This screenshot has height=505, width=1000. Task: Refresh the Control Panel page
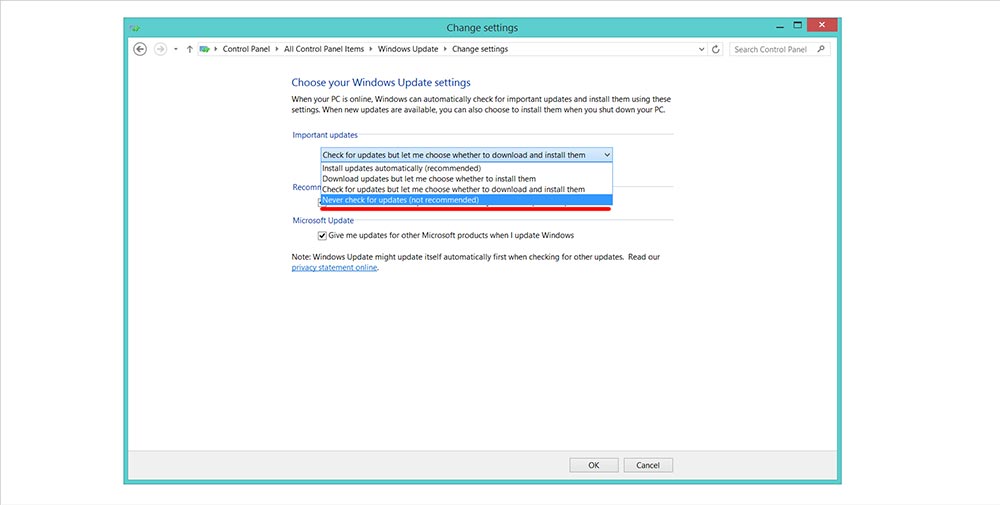click(x=716, y=49)
